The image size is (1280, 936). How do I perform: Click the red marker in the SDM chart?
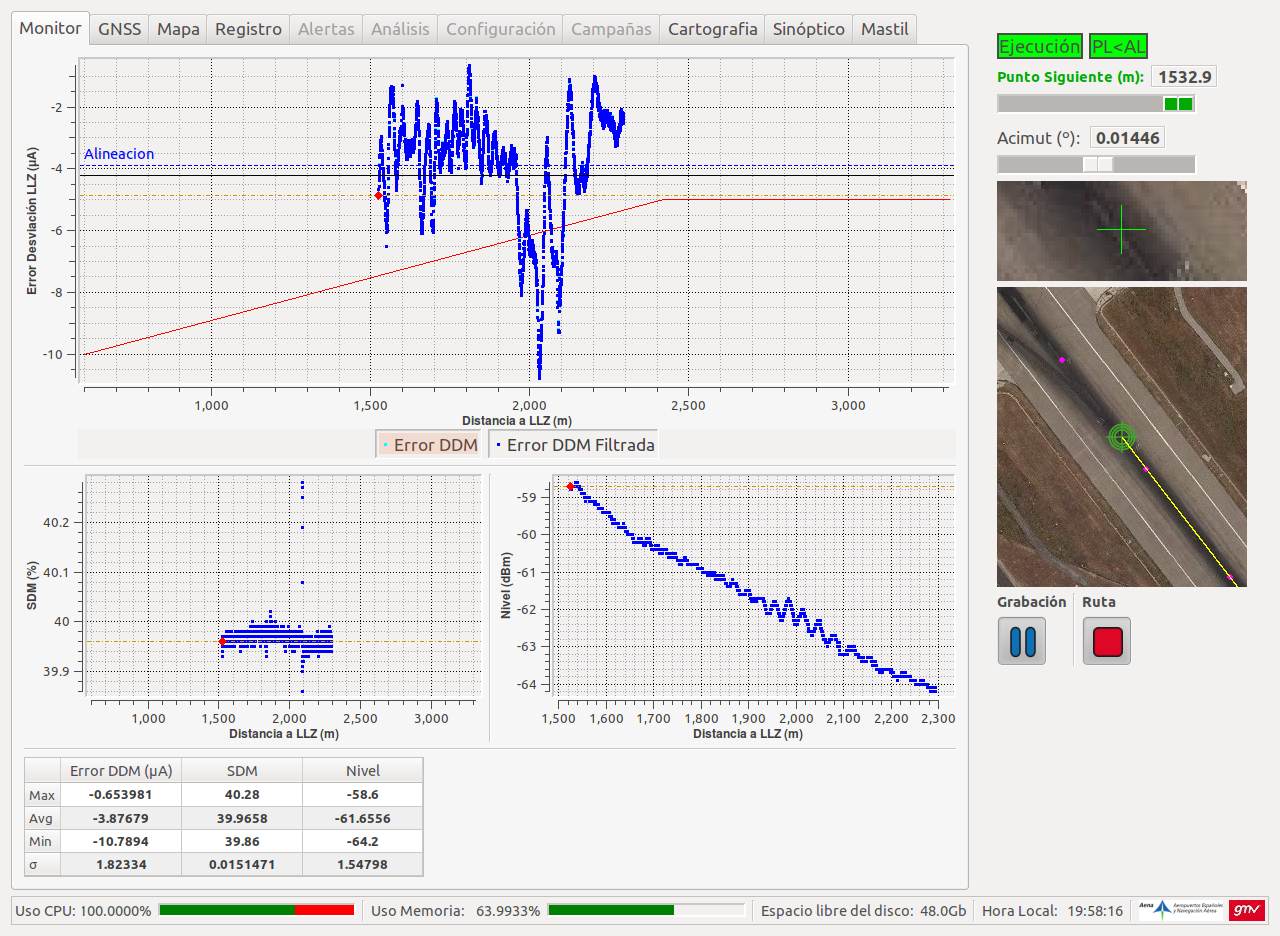(x=222, y=641)
